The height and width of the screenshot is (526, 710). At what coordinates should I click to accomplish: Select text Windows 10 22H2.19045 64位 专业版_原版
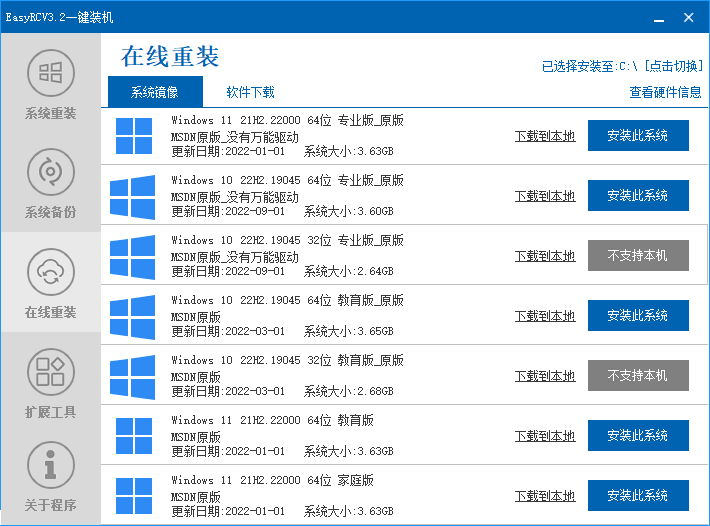287,181
